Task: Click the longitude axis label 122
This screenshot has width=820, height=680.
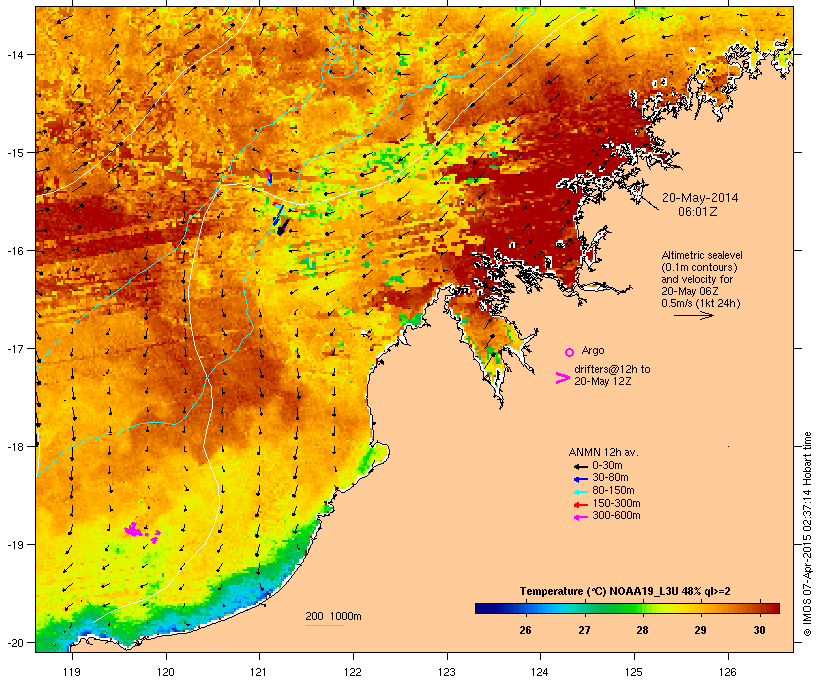Action: coord(352,672)
